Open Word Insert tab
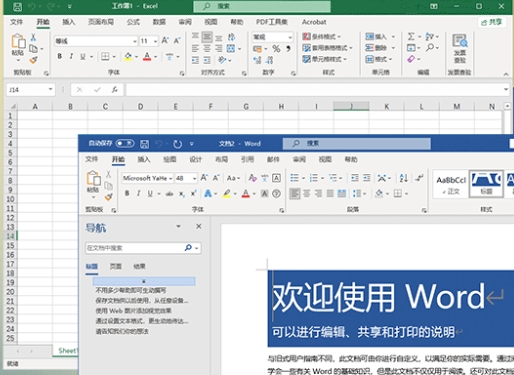514x375 pixels. [x=144, y=159]
